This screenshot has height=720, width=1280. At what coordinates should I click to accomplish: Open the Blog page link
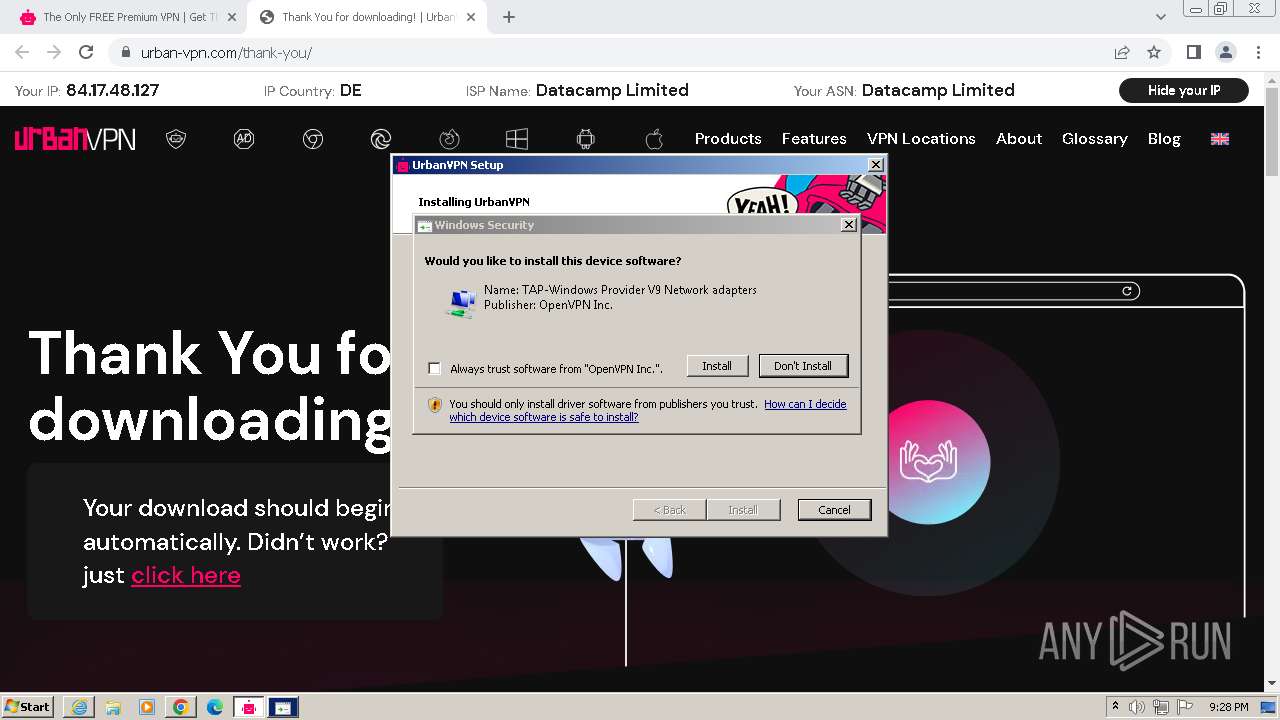point(1164,139)
